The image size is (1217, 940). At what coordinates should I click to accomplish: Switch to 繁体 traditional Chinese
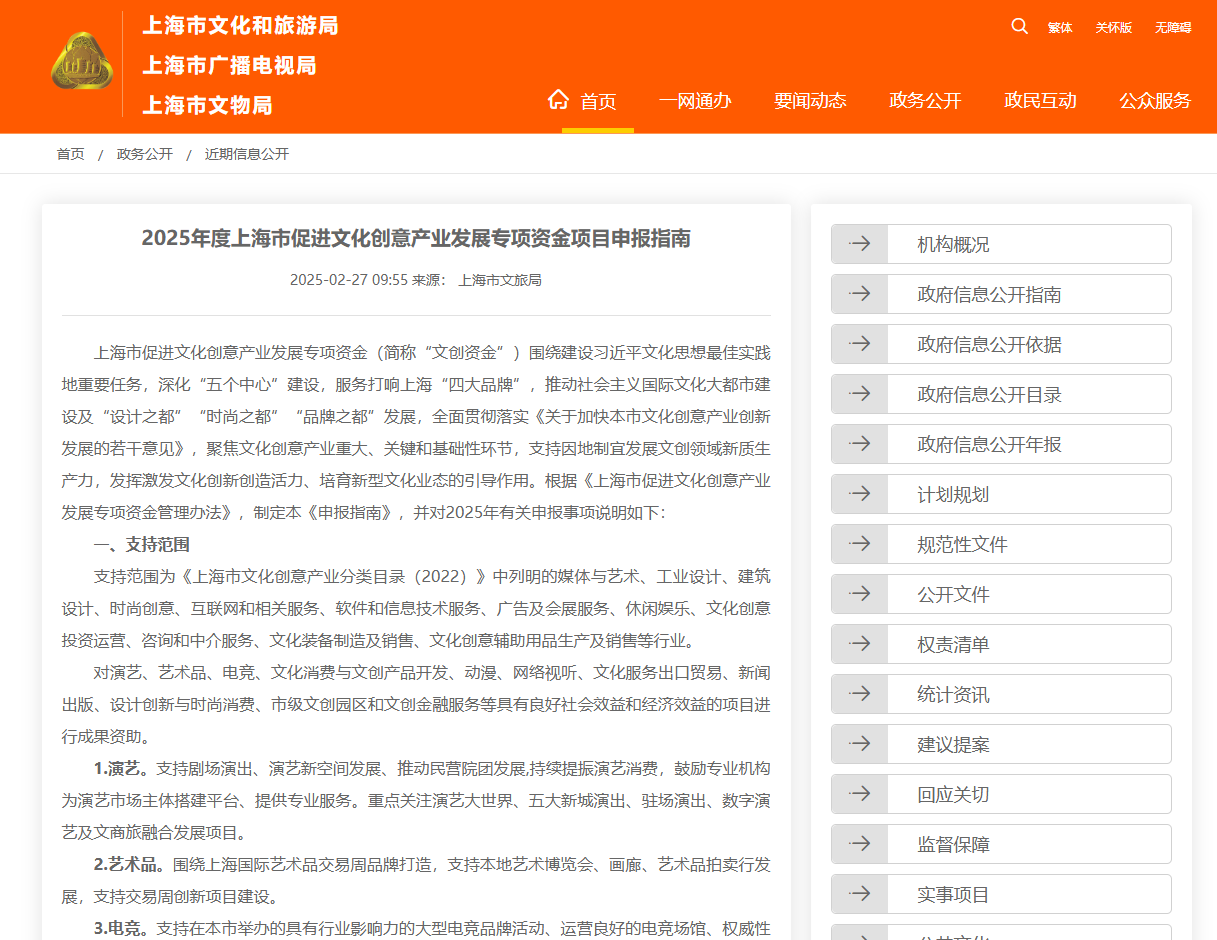point(1060,28)
